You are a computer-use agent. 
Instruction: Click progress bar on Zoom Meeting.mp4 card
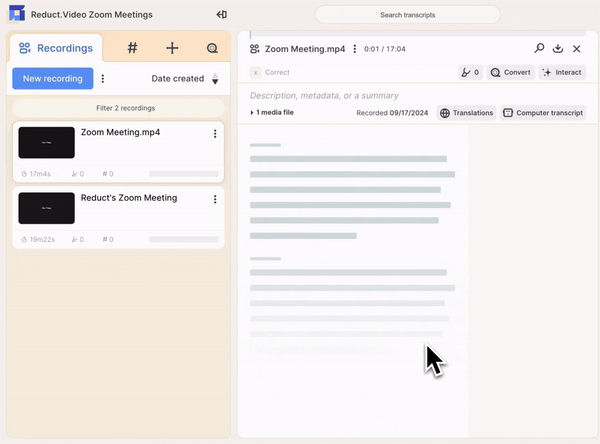[x=184, y=174]
